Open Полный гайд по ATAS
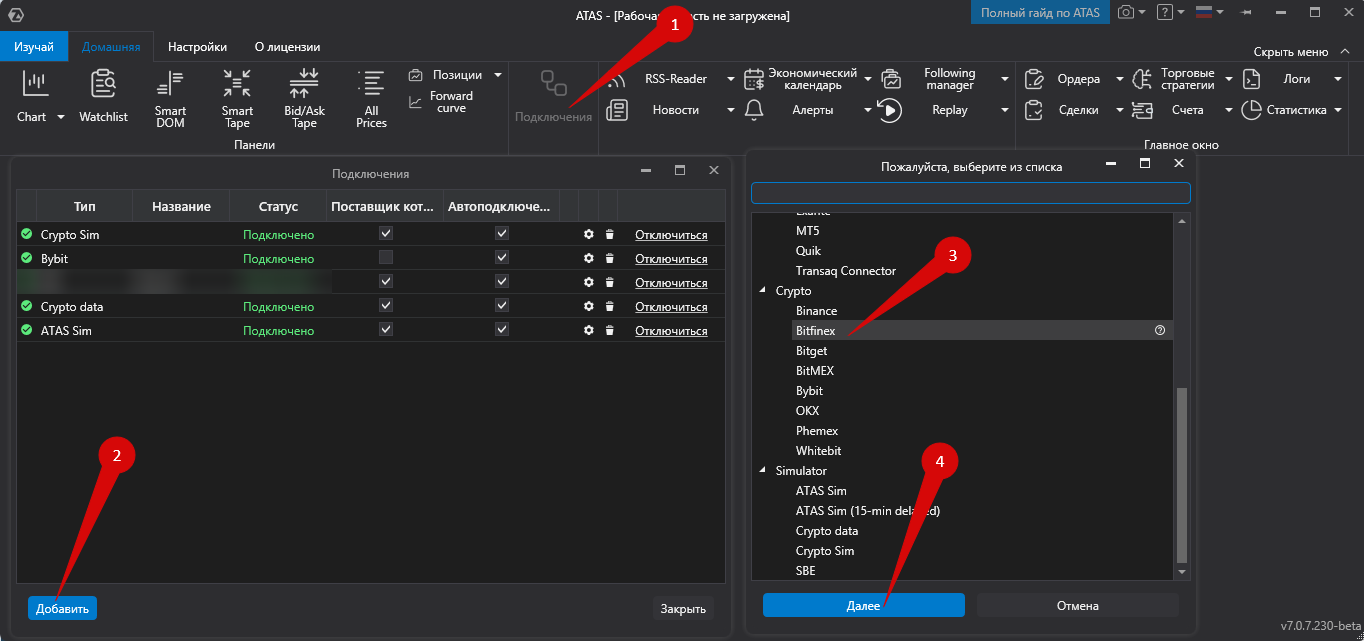Viewport: 1364px width, 641px height. click(x=1040, y=13)
